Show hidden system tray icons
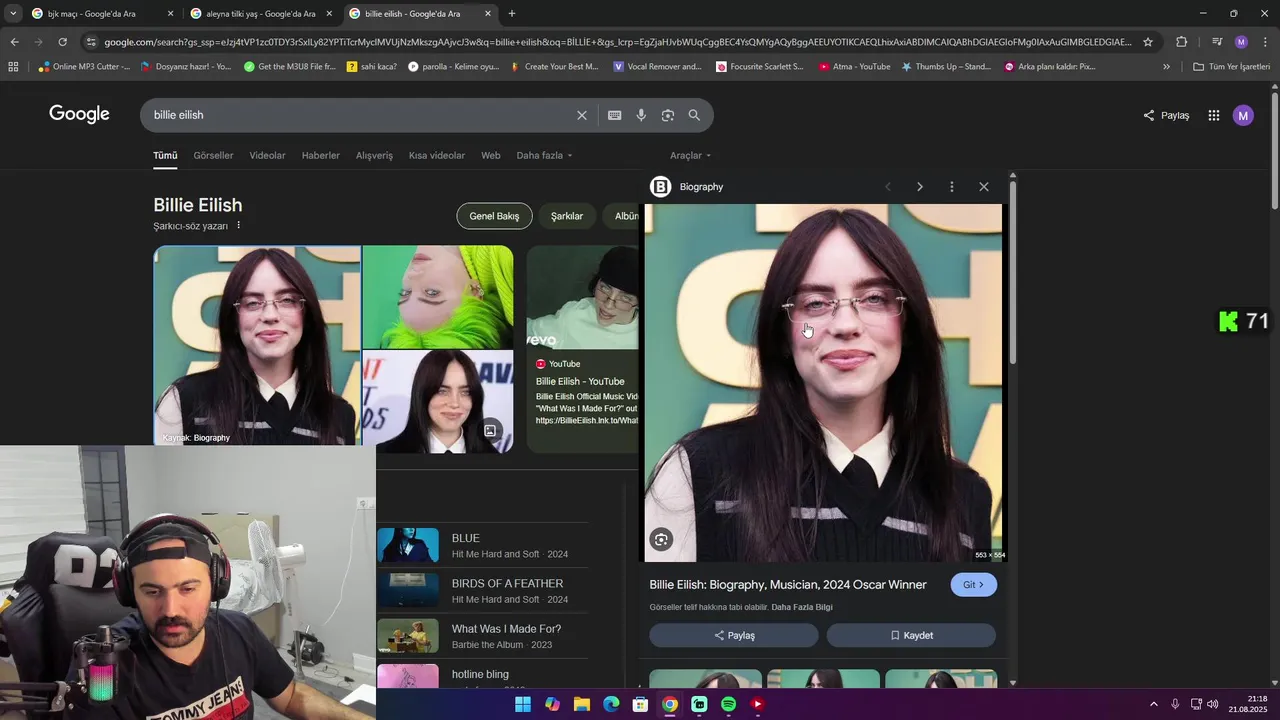 click(1153, 704)
